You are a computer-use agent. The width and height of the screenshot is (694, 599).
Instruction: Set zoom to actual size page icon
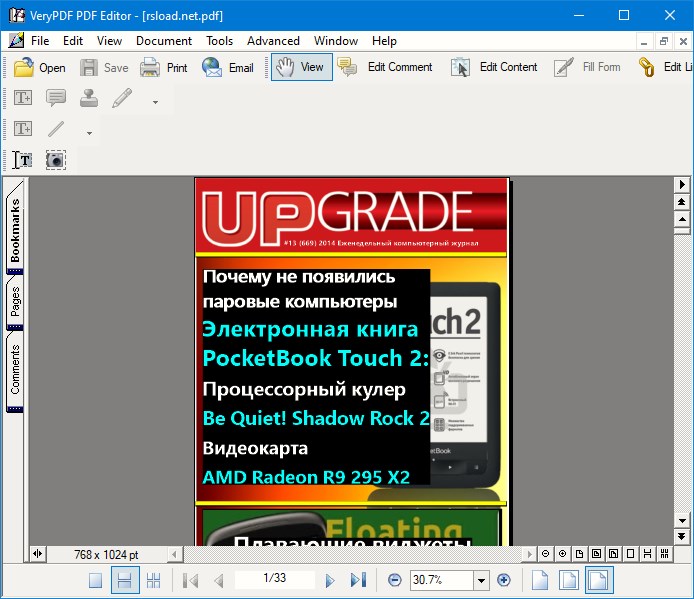coord(540,580)
